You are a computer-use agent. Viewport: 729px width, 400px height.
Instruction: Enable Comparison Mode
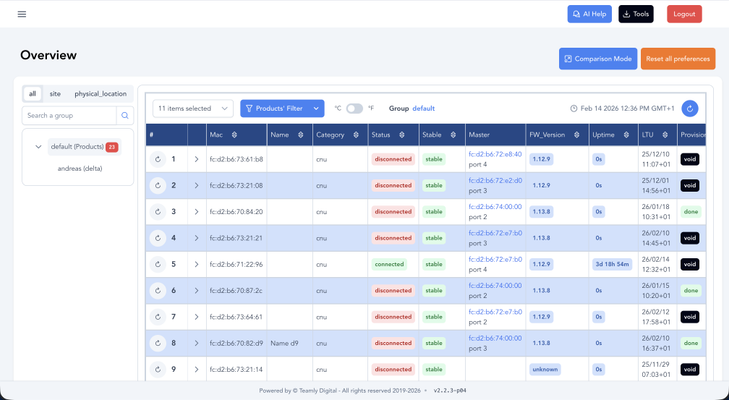click(598, 59)
